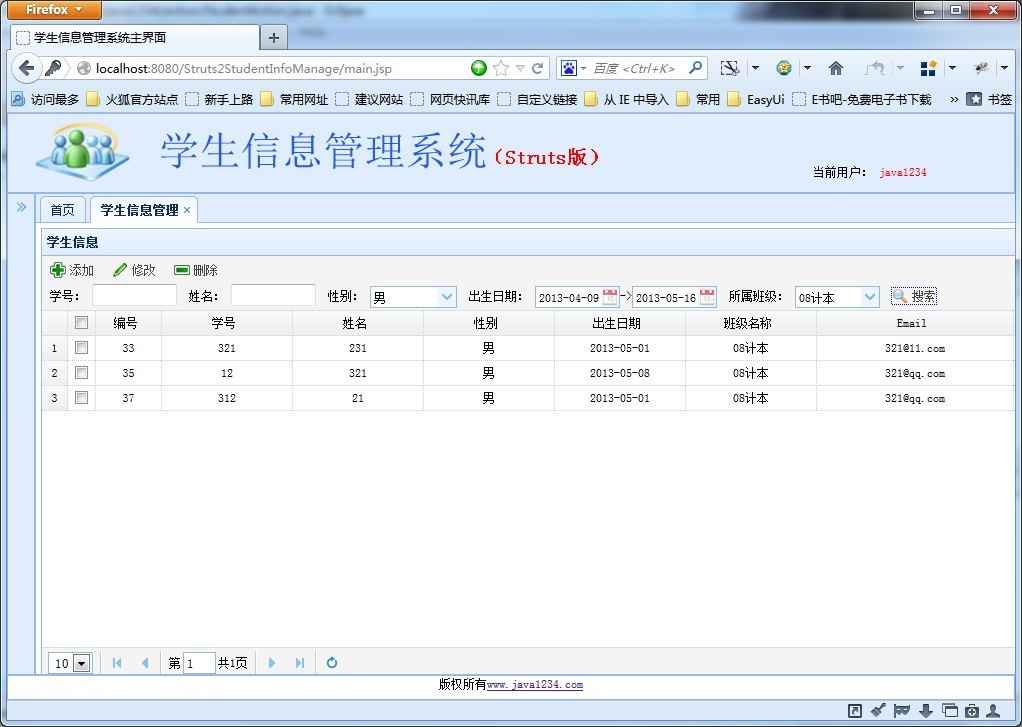Open the 性别 gender dropdown showing 男
Screen dimensions: 1022x727
click(446, 297)
